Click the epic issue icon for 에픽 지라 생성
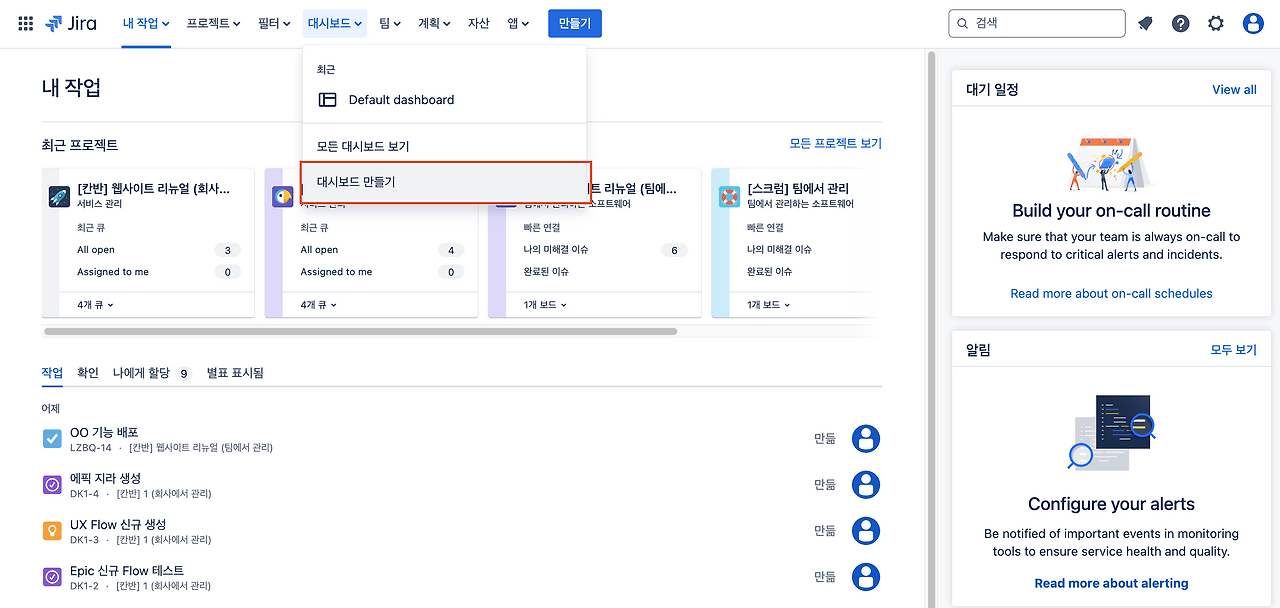 (51, 484)
